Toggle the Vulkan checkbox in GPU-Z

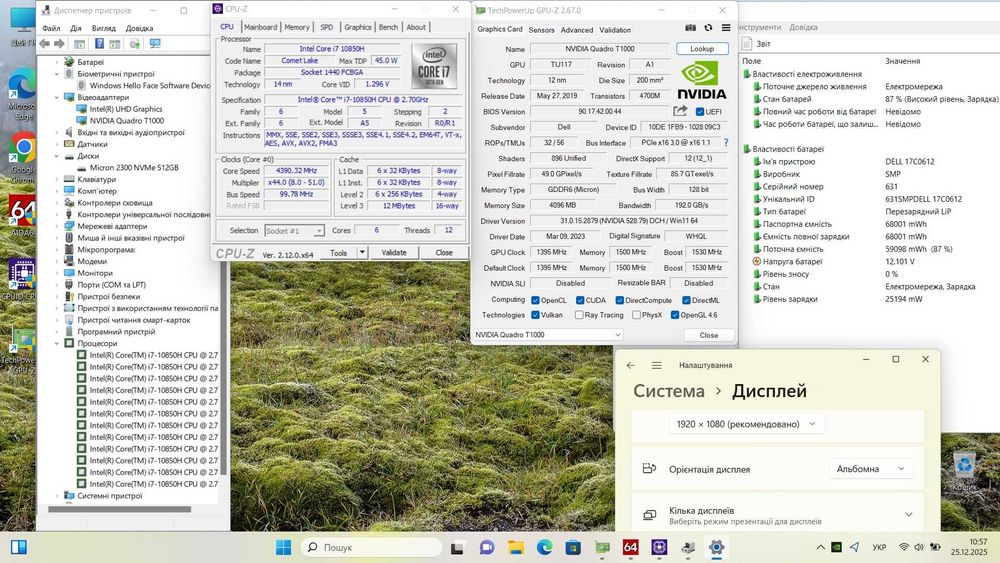click(x=535, y=315)
